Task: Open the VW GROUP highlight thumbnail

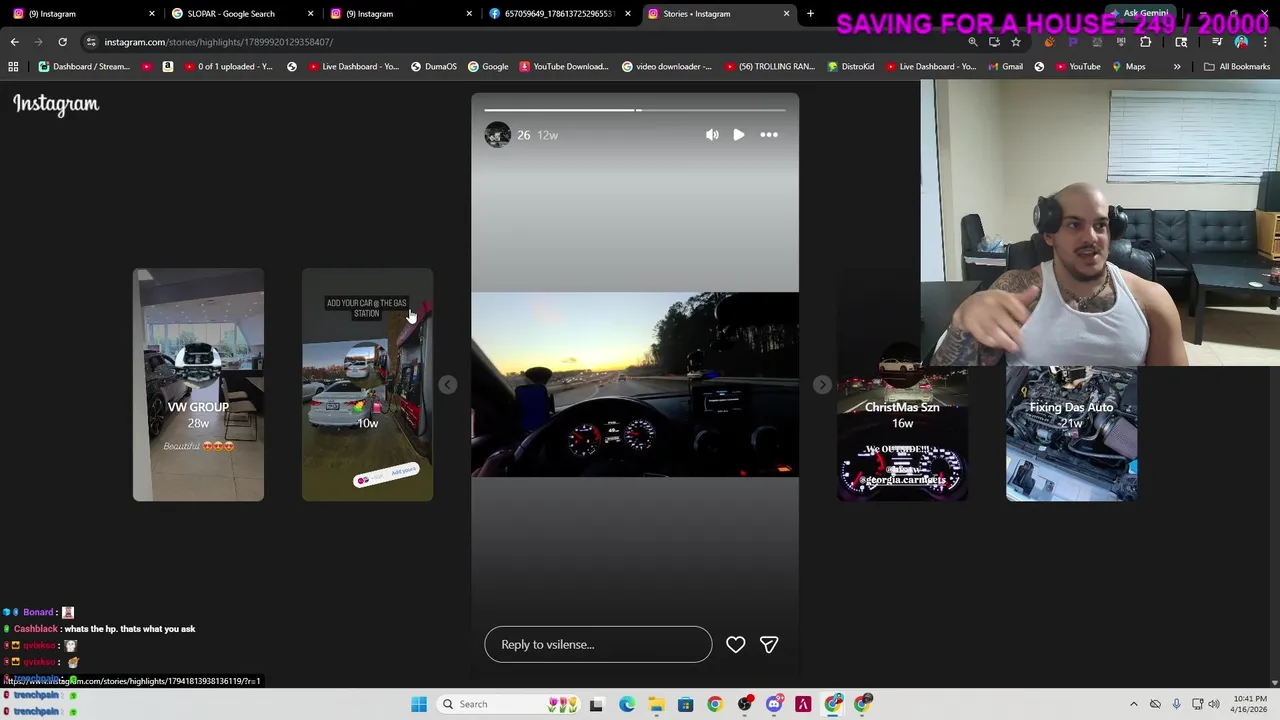Action: tap(198, 385)
